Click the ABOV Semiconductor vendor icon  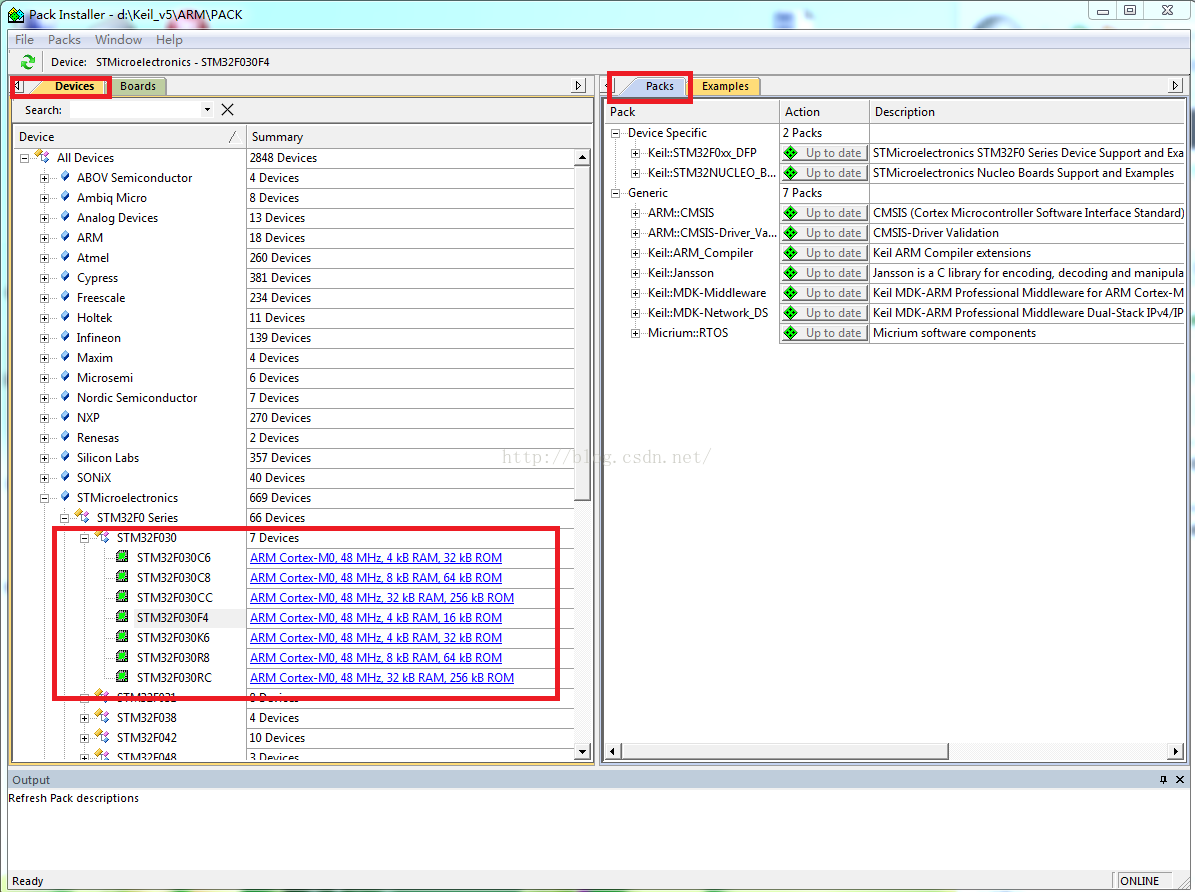66,177
